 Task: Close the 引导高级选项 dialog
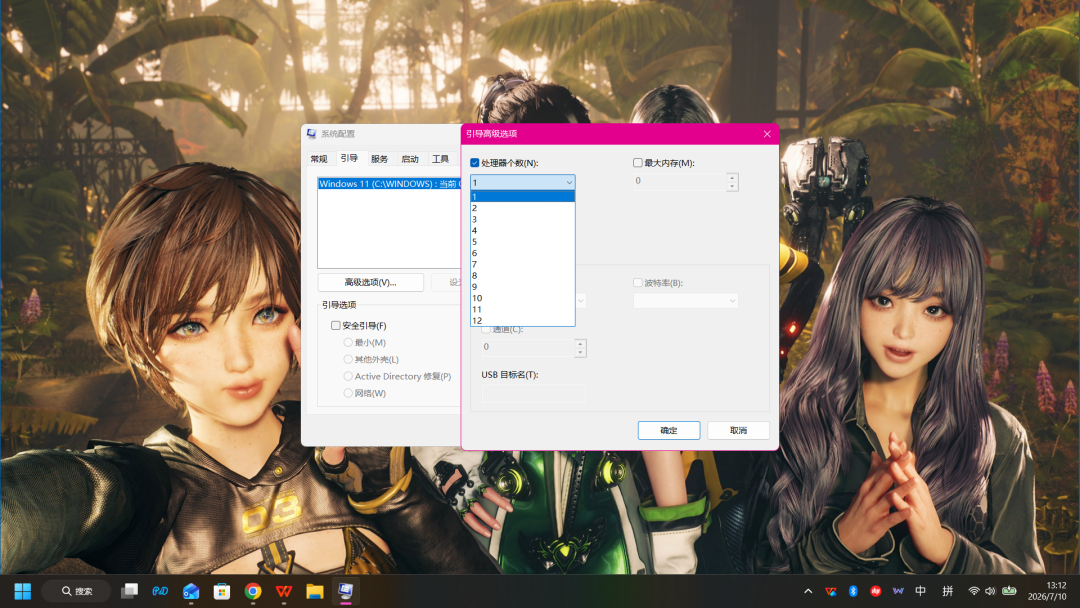(x=767, y=134)
